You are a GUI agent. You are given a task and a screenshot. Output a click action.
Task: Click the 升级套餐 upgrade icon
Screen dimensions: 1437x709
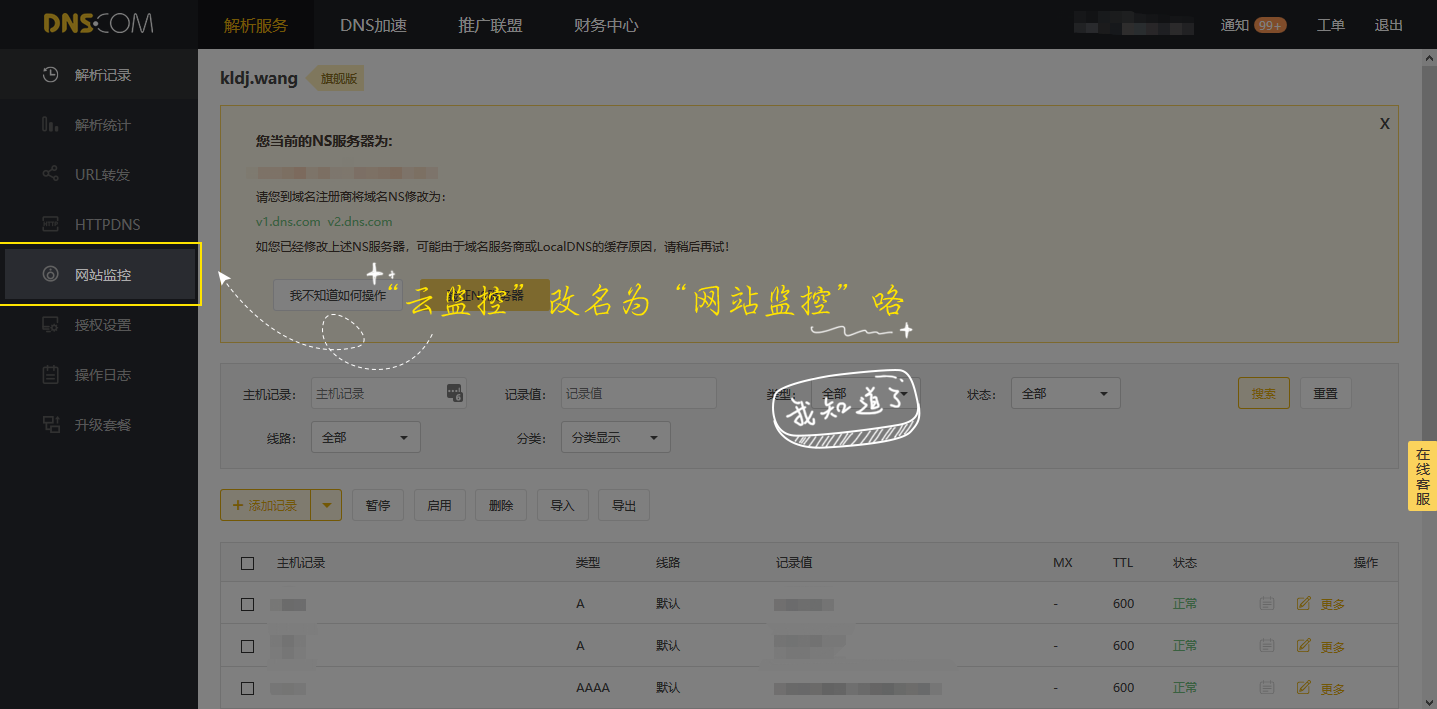tap(50, 425)
